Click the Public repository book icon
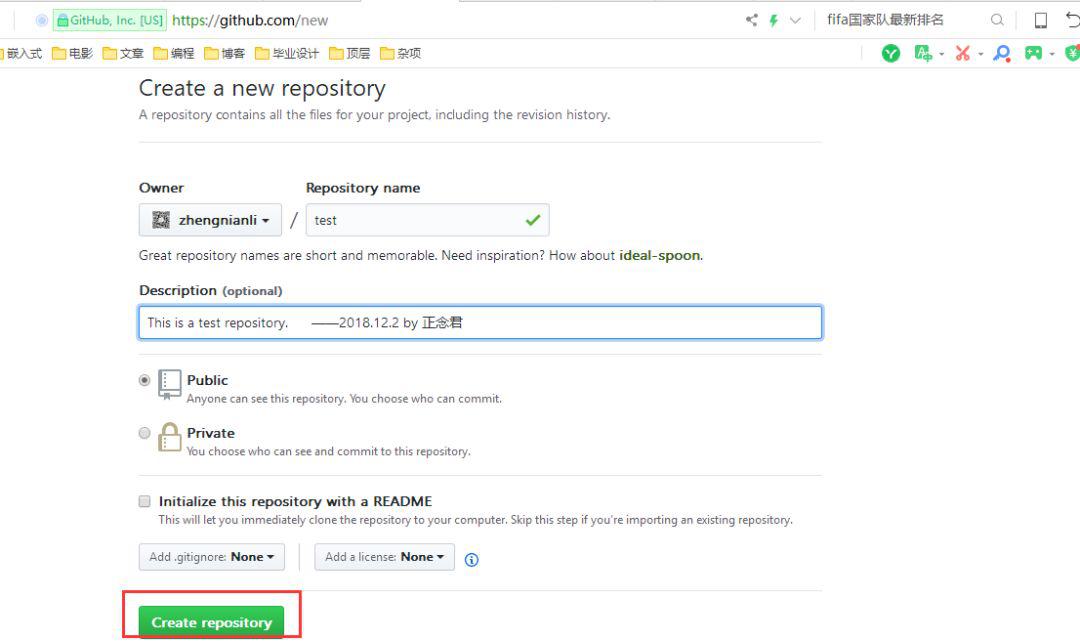1080x641 pixels. click(169, 384)
